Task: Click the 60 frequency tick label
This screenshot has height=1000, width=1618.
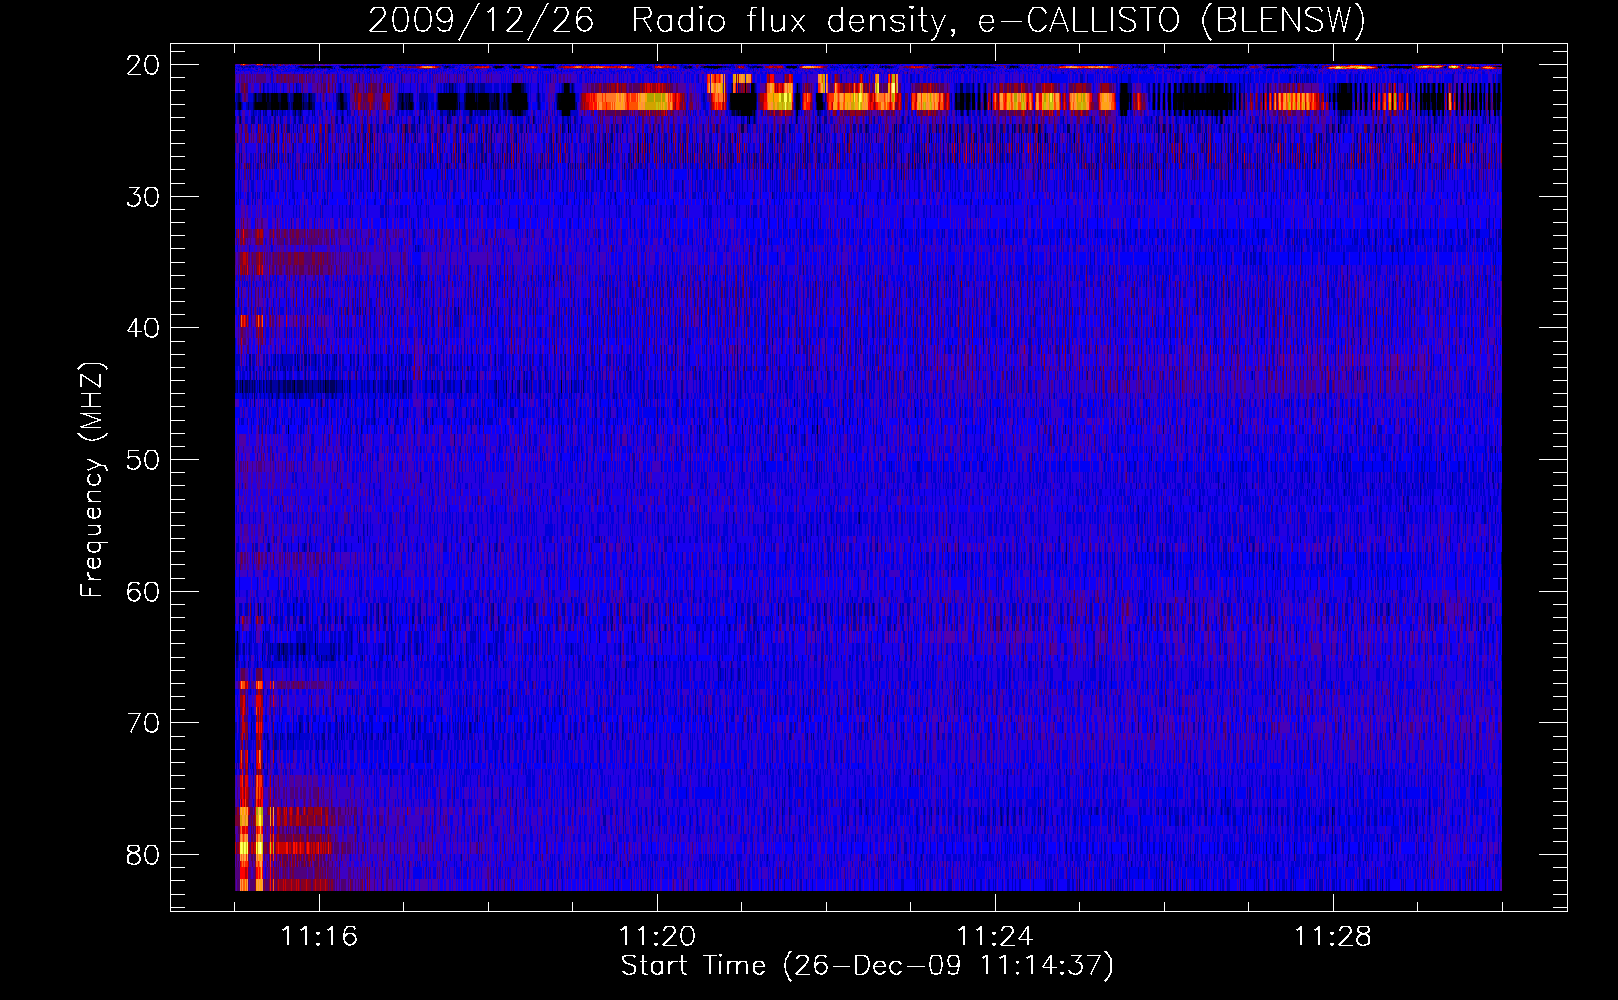Action: [143, 591]
